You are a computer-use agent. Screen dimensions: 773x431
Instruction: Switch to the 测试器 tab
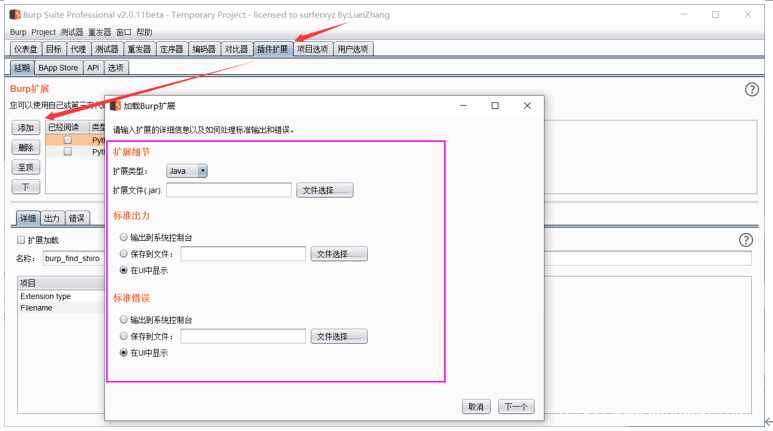point(106,49)
